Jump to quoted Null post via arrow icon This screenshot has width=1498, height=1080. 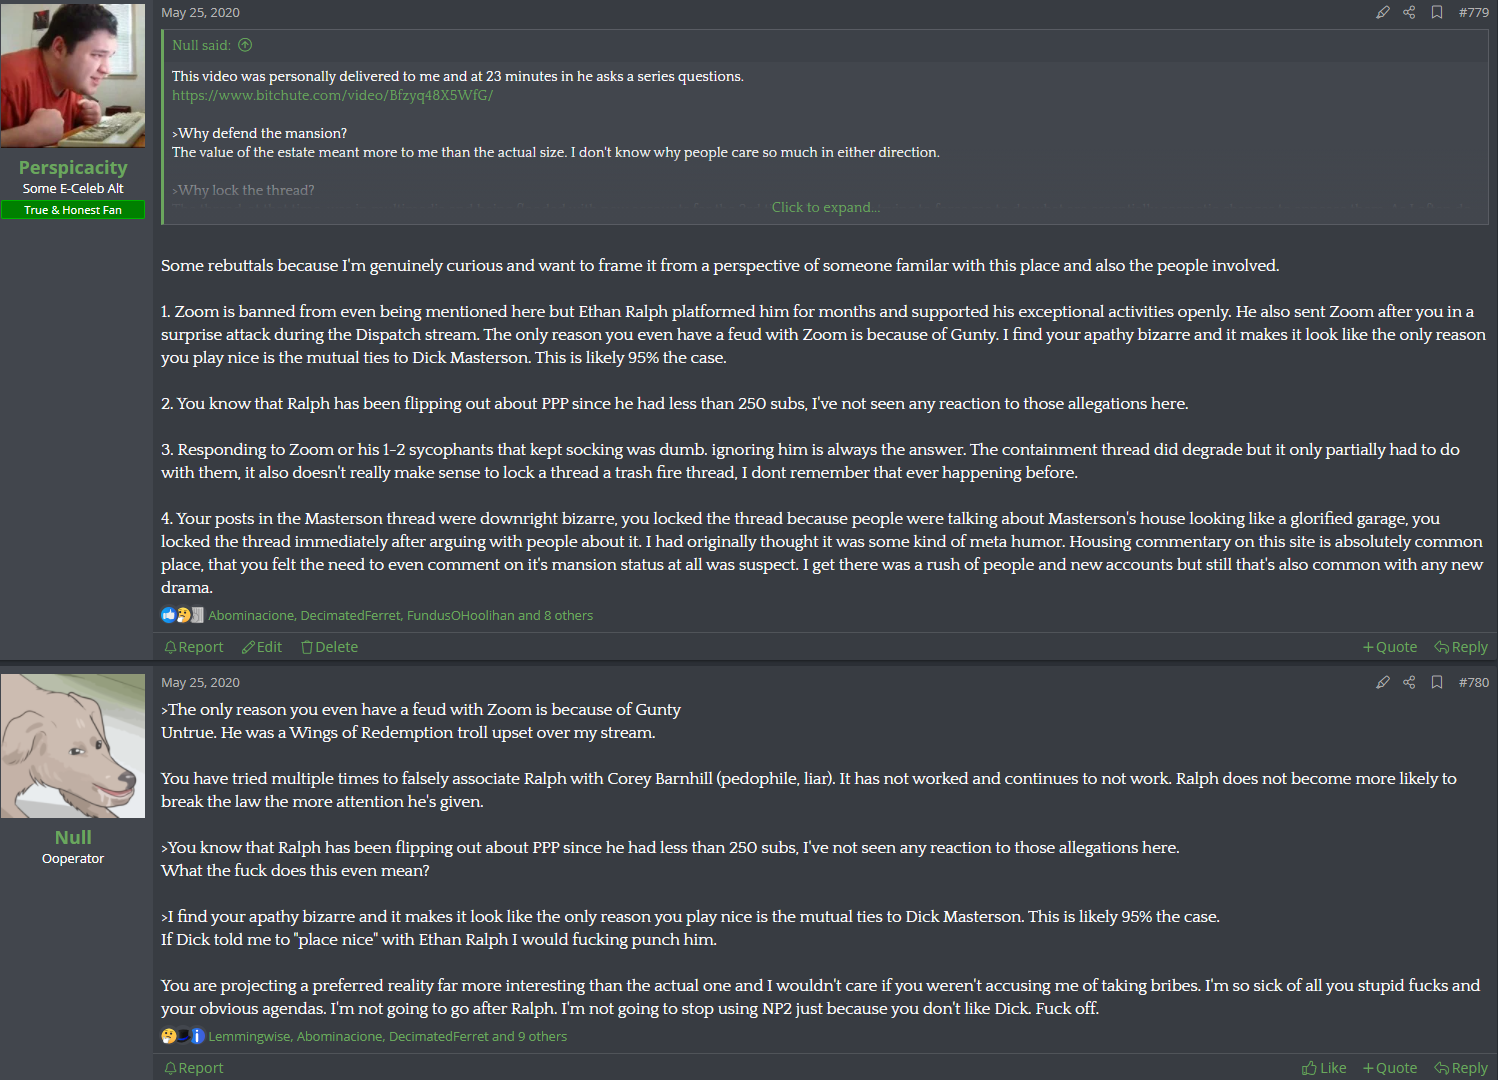245,45
